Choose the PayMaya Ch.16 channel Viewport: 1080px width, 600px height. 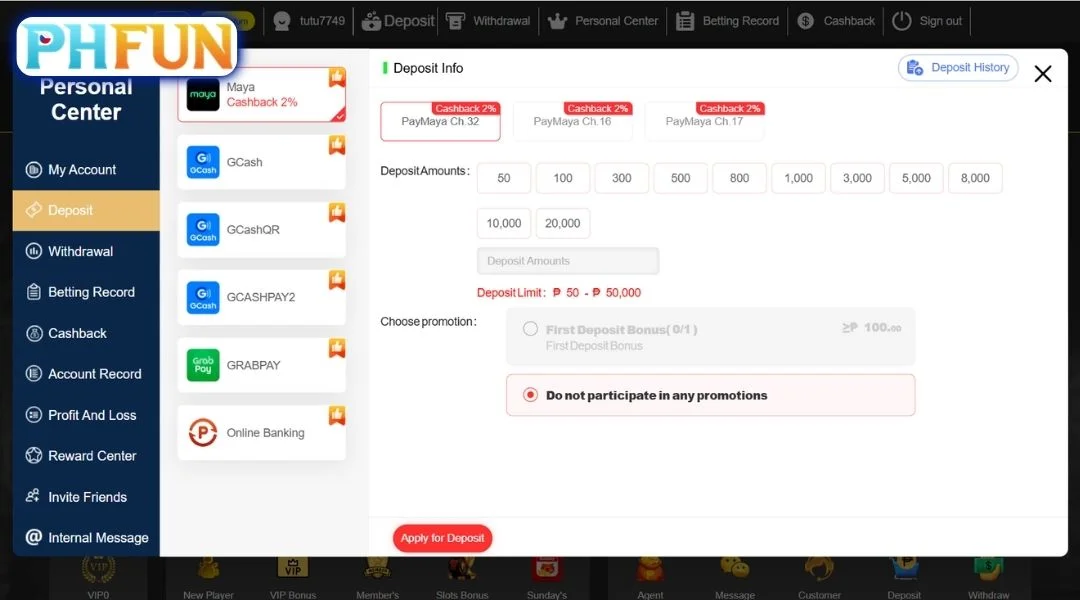pyautogui.click(x=572, y=121)
